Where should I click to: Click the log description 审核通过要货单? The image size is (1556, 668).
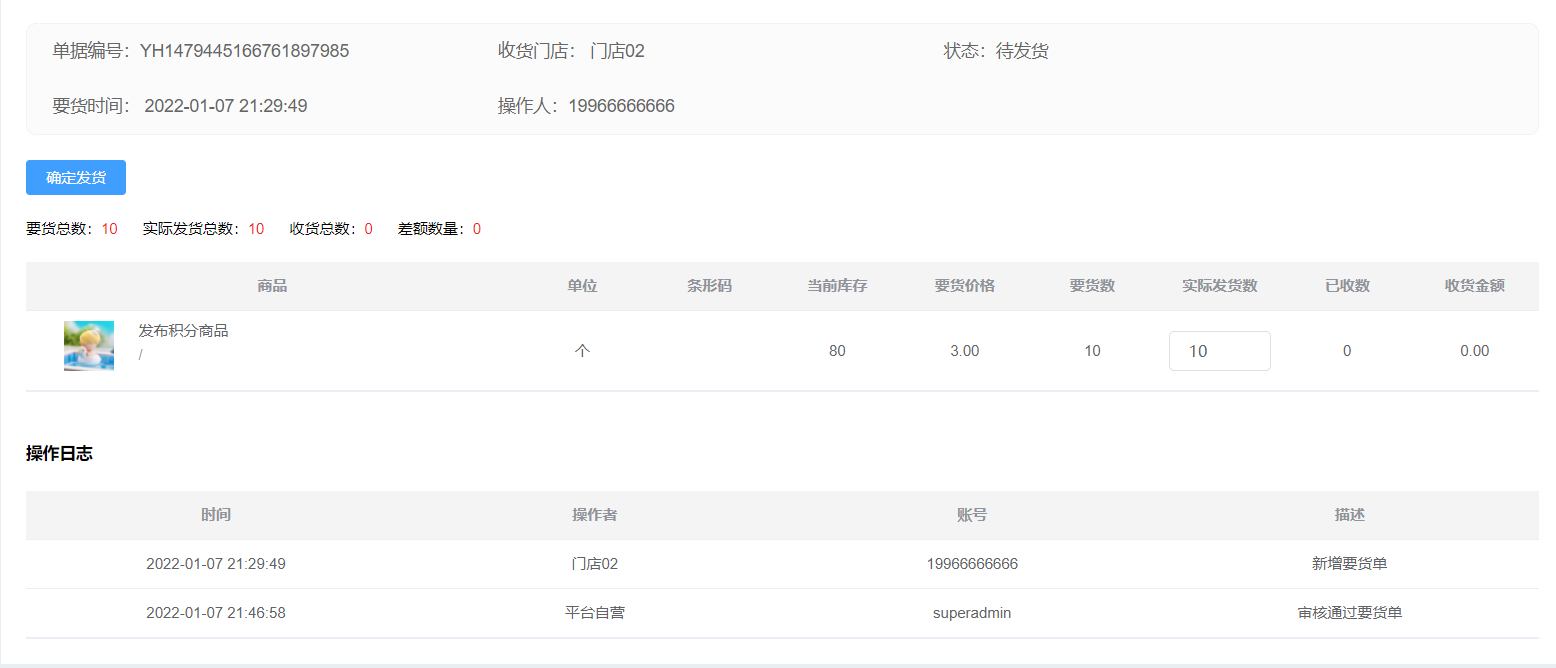pyautogui.click(x=1350, y=613)
